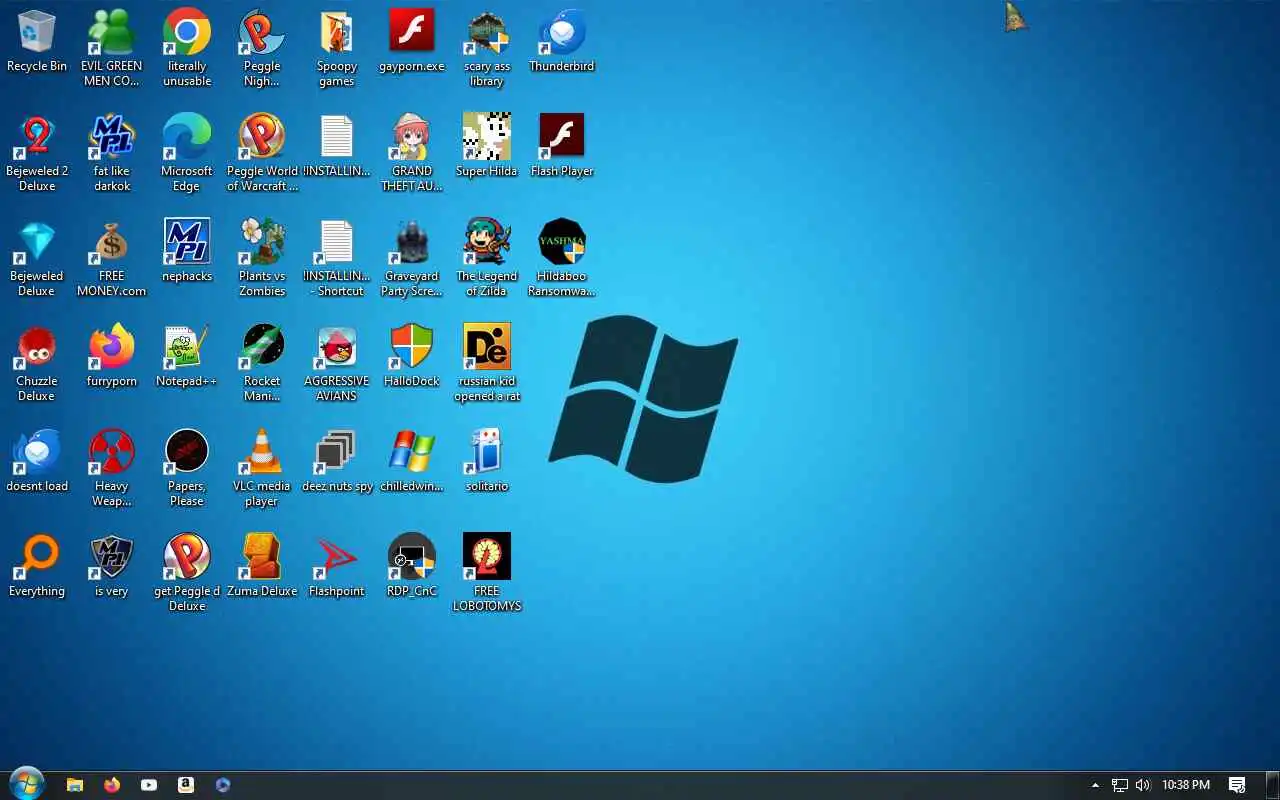Image resolution: width=1280 pixels, height=800 pixels.
Task: Select the HalloDock shield shortcut
Action: pos(412,357)
